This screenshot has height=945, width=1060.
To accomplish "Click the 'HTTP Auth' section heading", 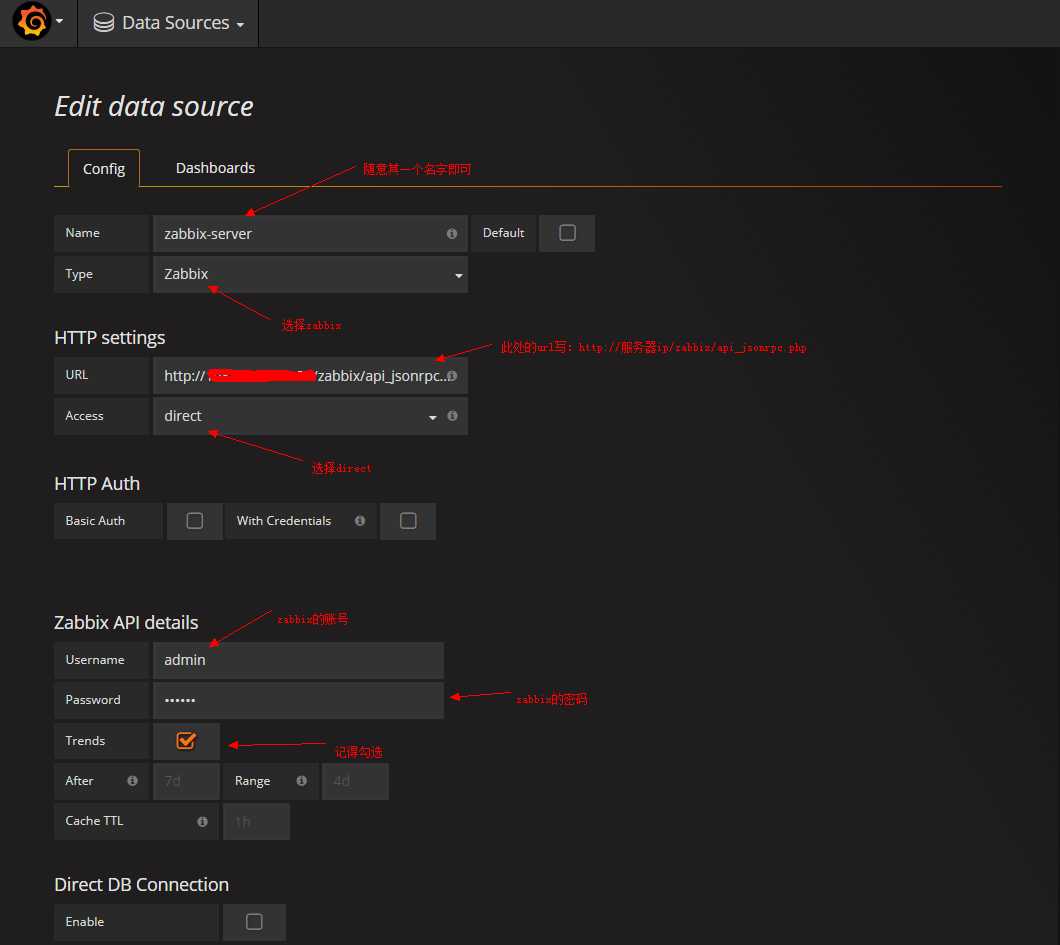I will (x=97, y=483).
